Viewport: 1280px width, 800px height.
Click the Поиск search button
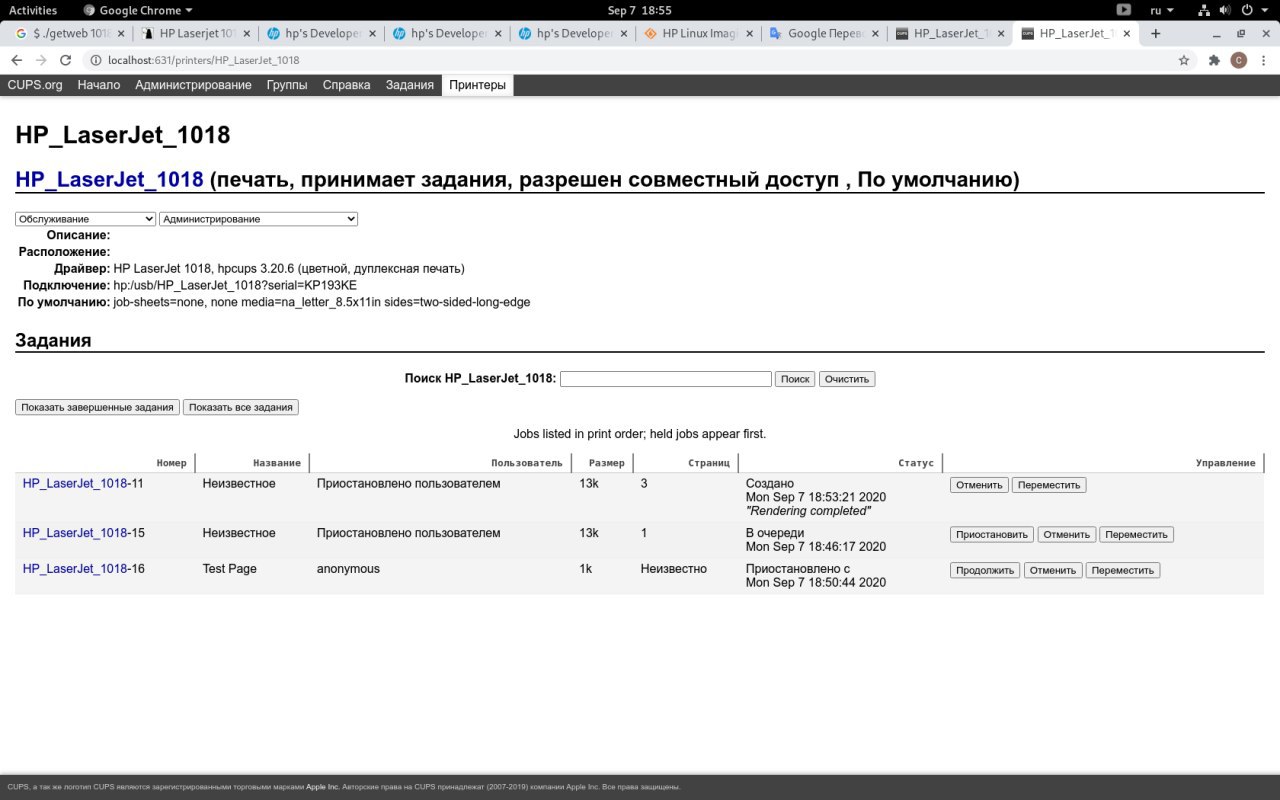[795, 379]
